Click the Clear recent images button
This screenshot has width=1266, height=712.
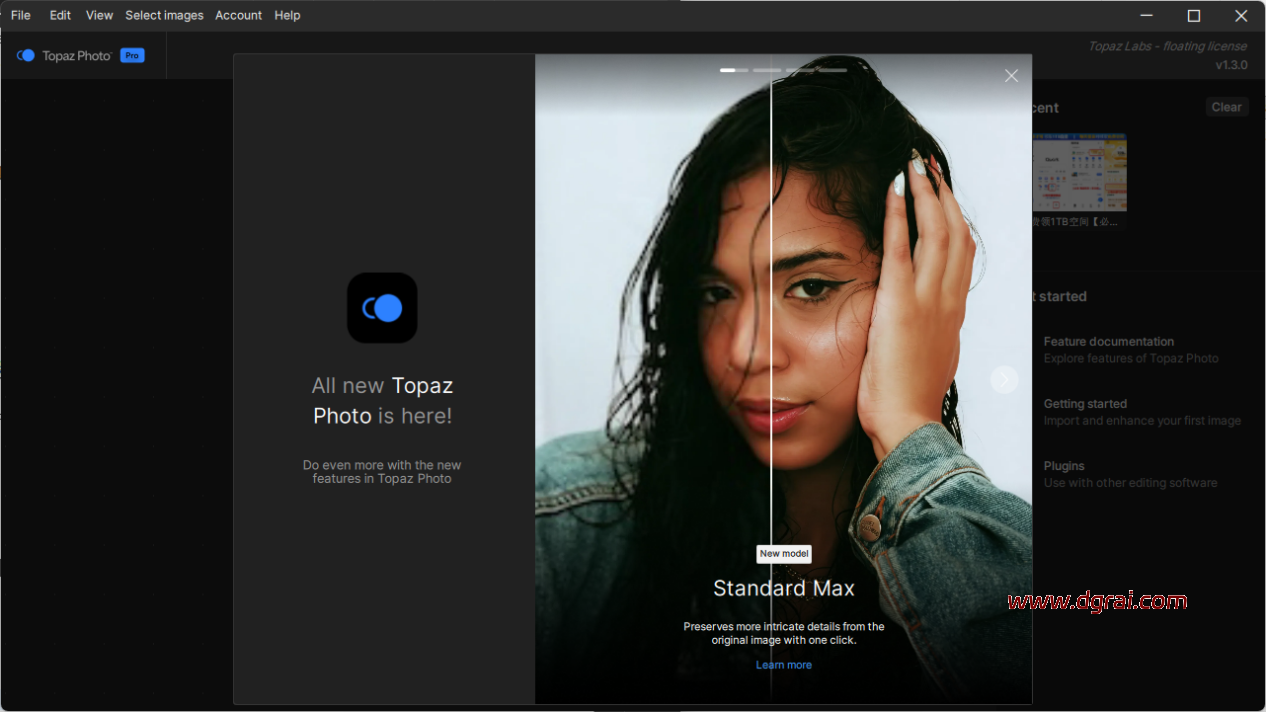(1227, 107)
